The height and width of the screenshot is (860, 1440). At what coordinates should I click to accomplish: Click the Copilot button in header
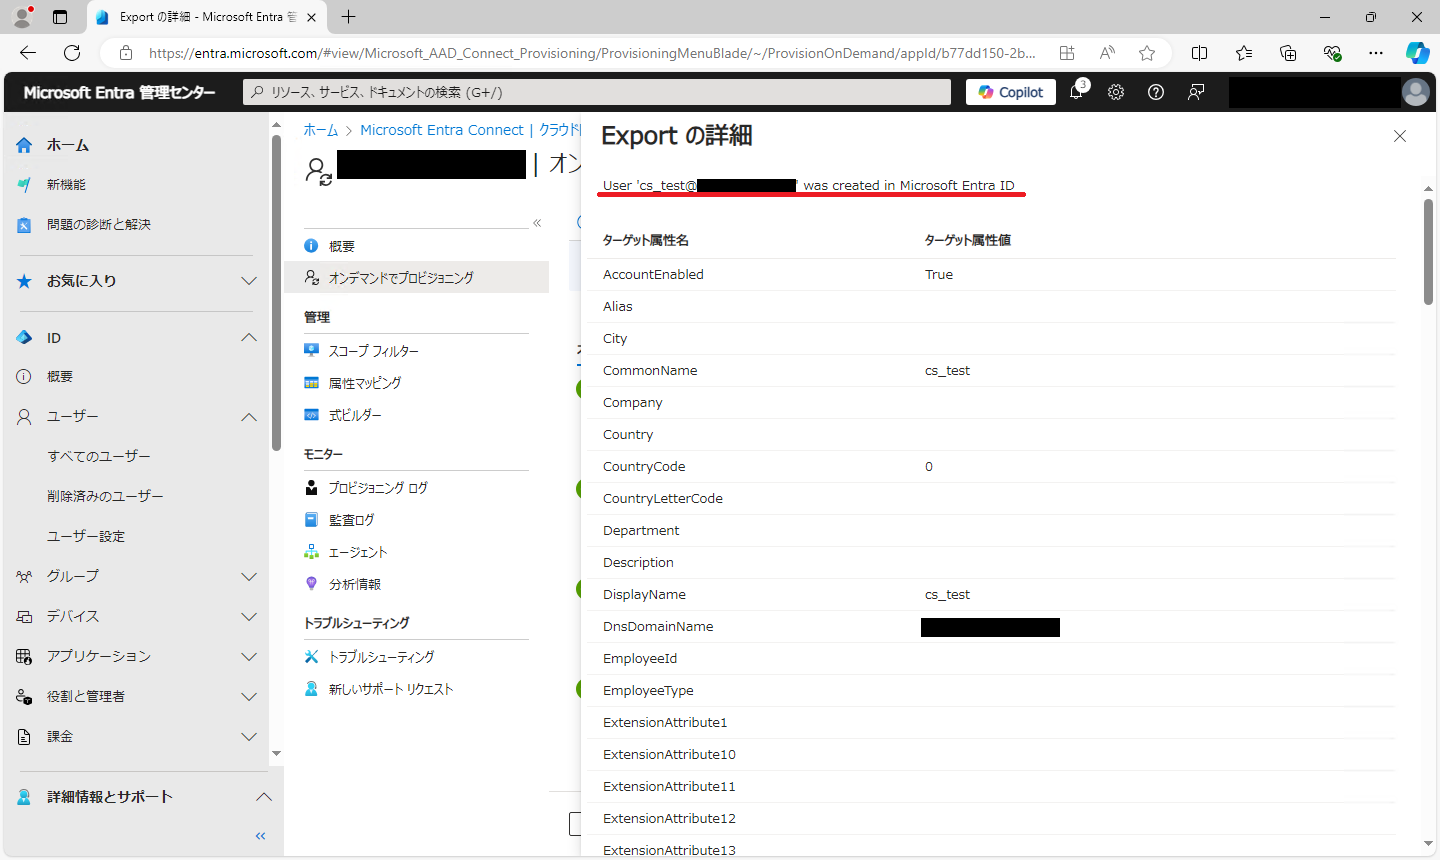(x=1011, y=92)
